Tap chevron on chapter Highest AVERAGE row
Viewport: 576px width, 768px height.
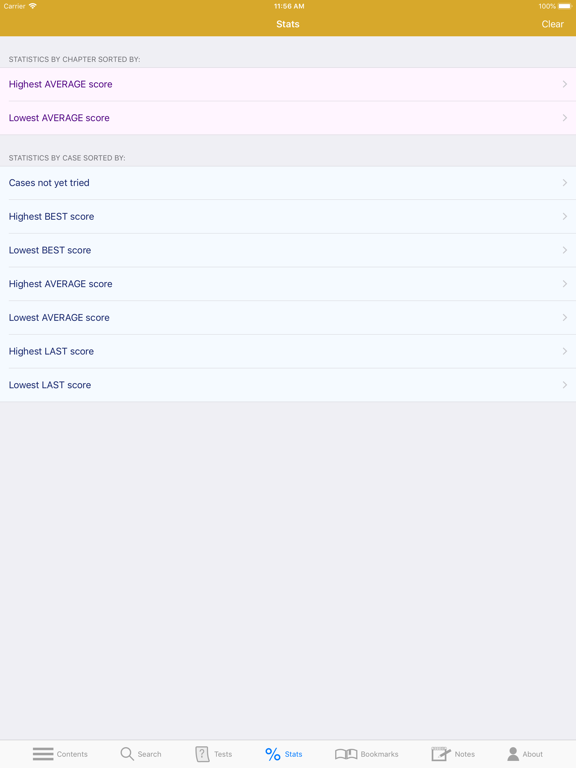[565, 84]
